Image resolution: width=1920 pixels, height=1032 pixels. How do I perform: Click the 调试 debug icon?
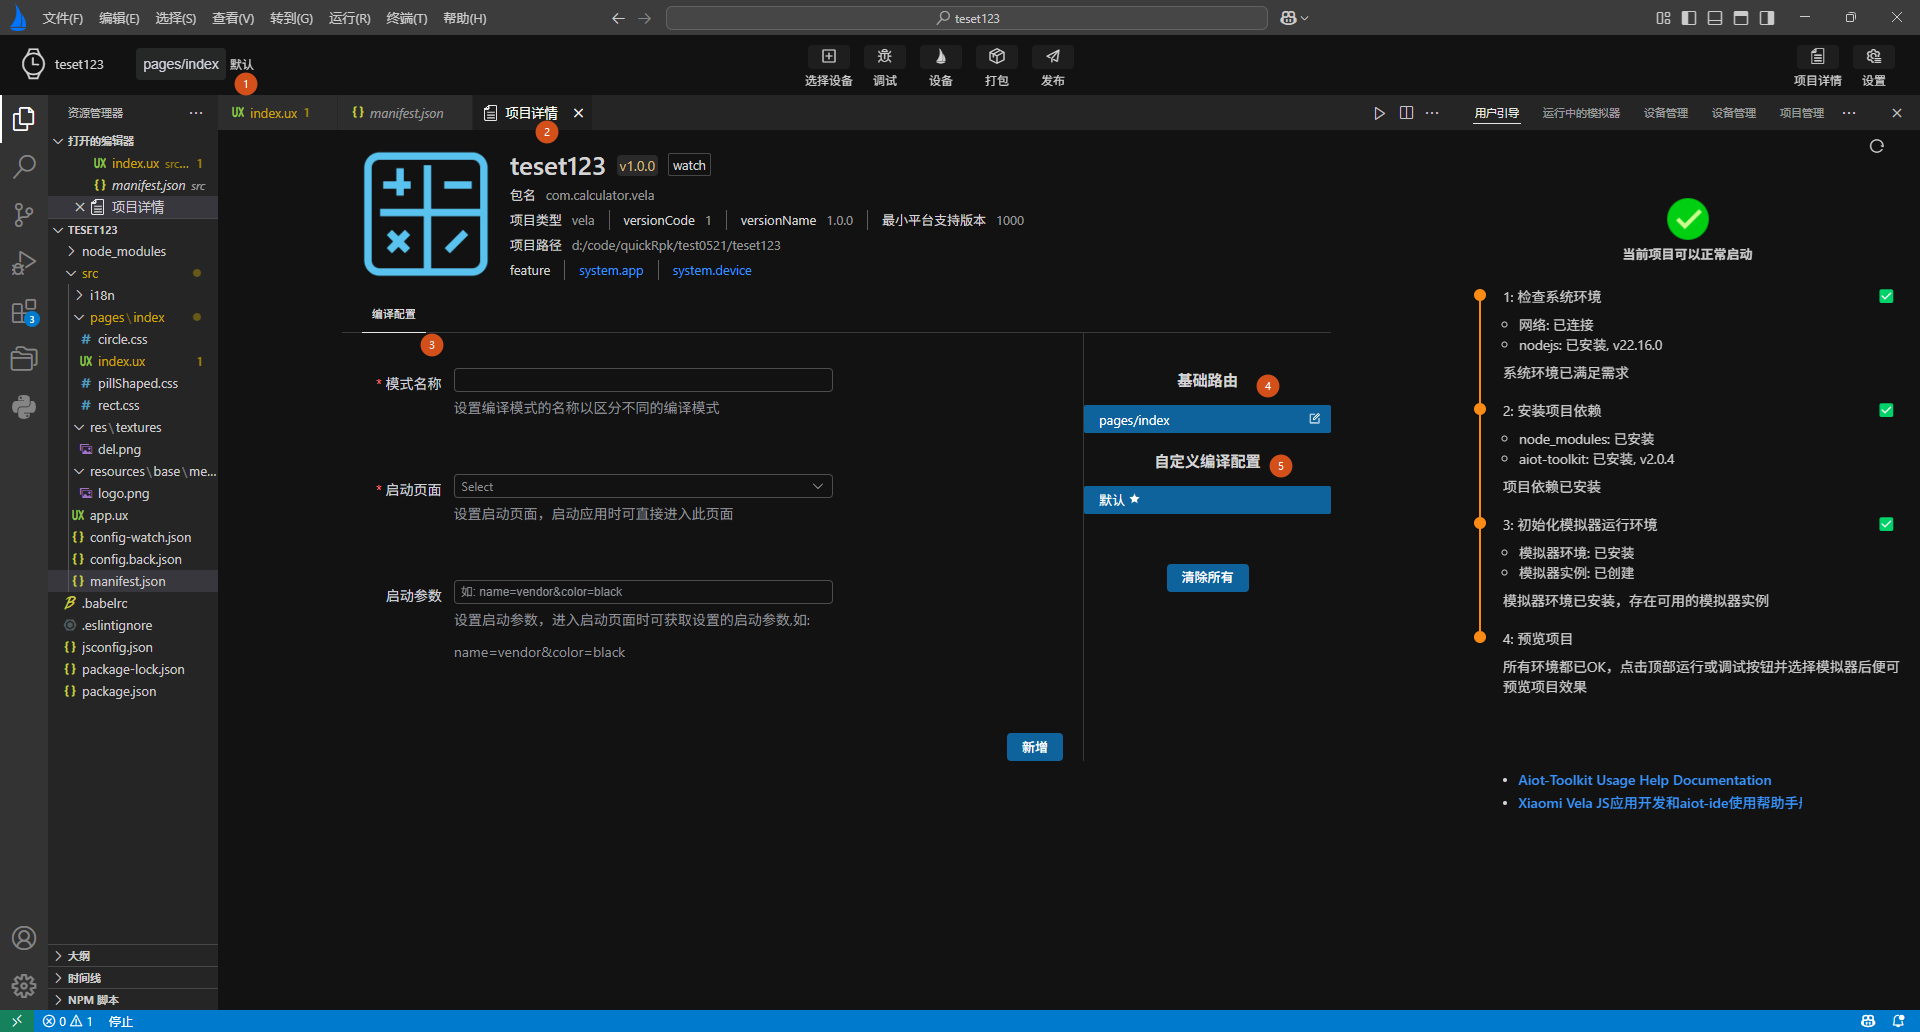tap(884, 57)
